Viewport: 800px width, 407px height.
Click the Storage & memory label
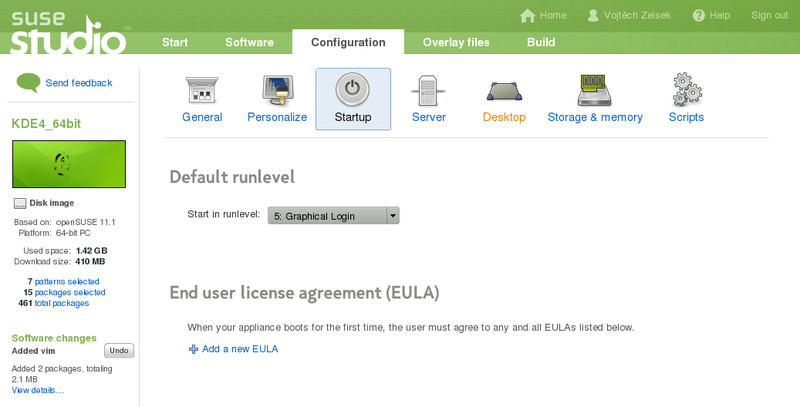[595, 117]
